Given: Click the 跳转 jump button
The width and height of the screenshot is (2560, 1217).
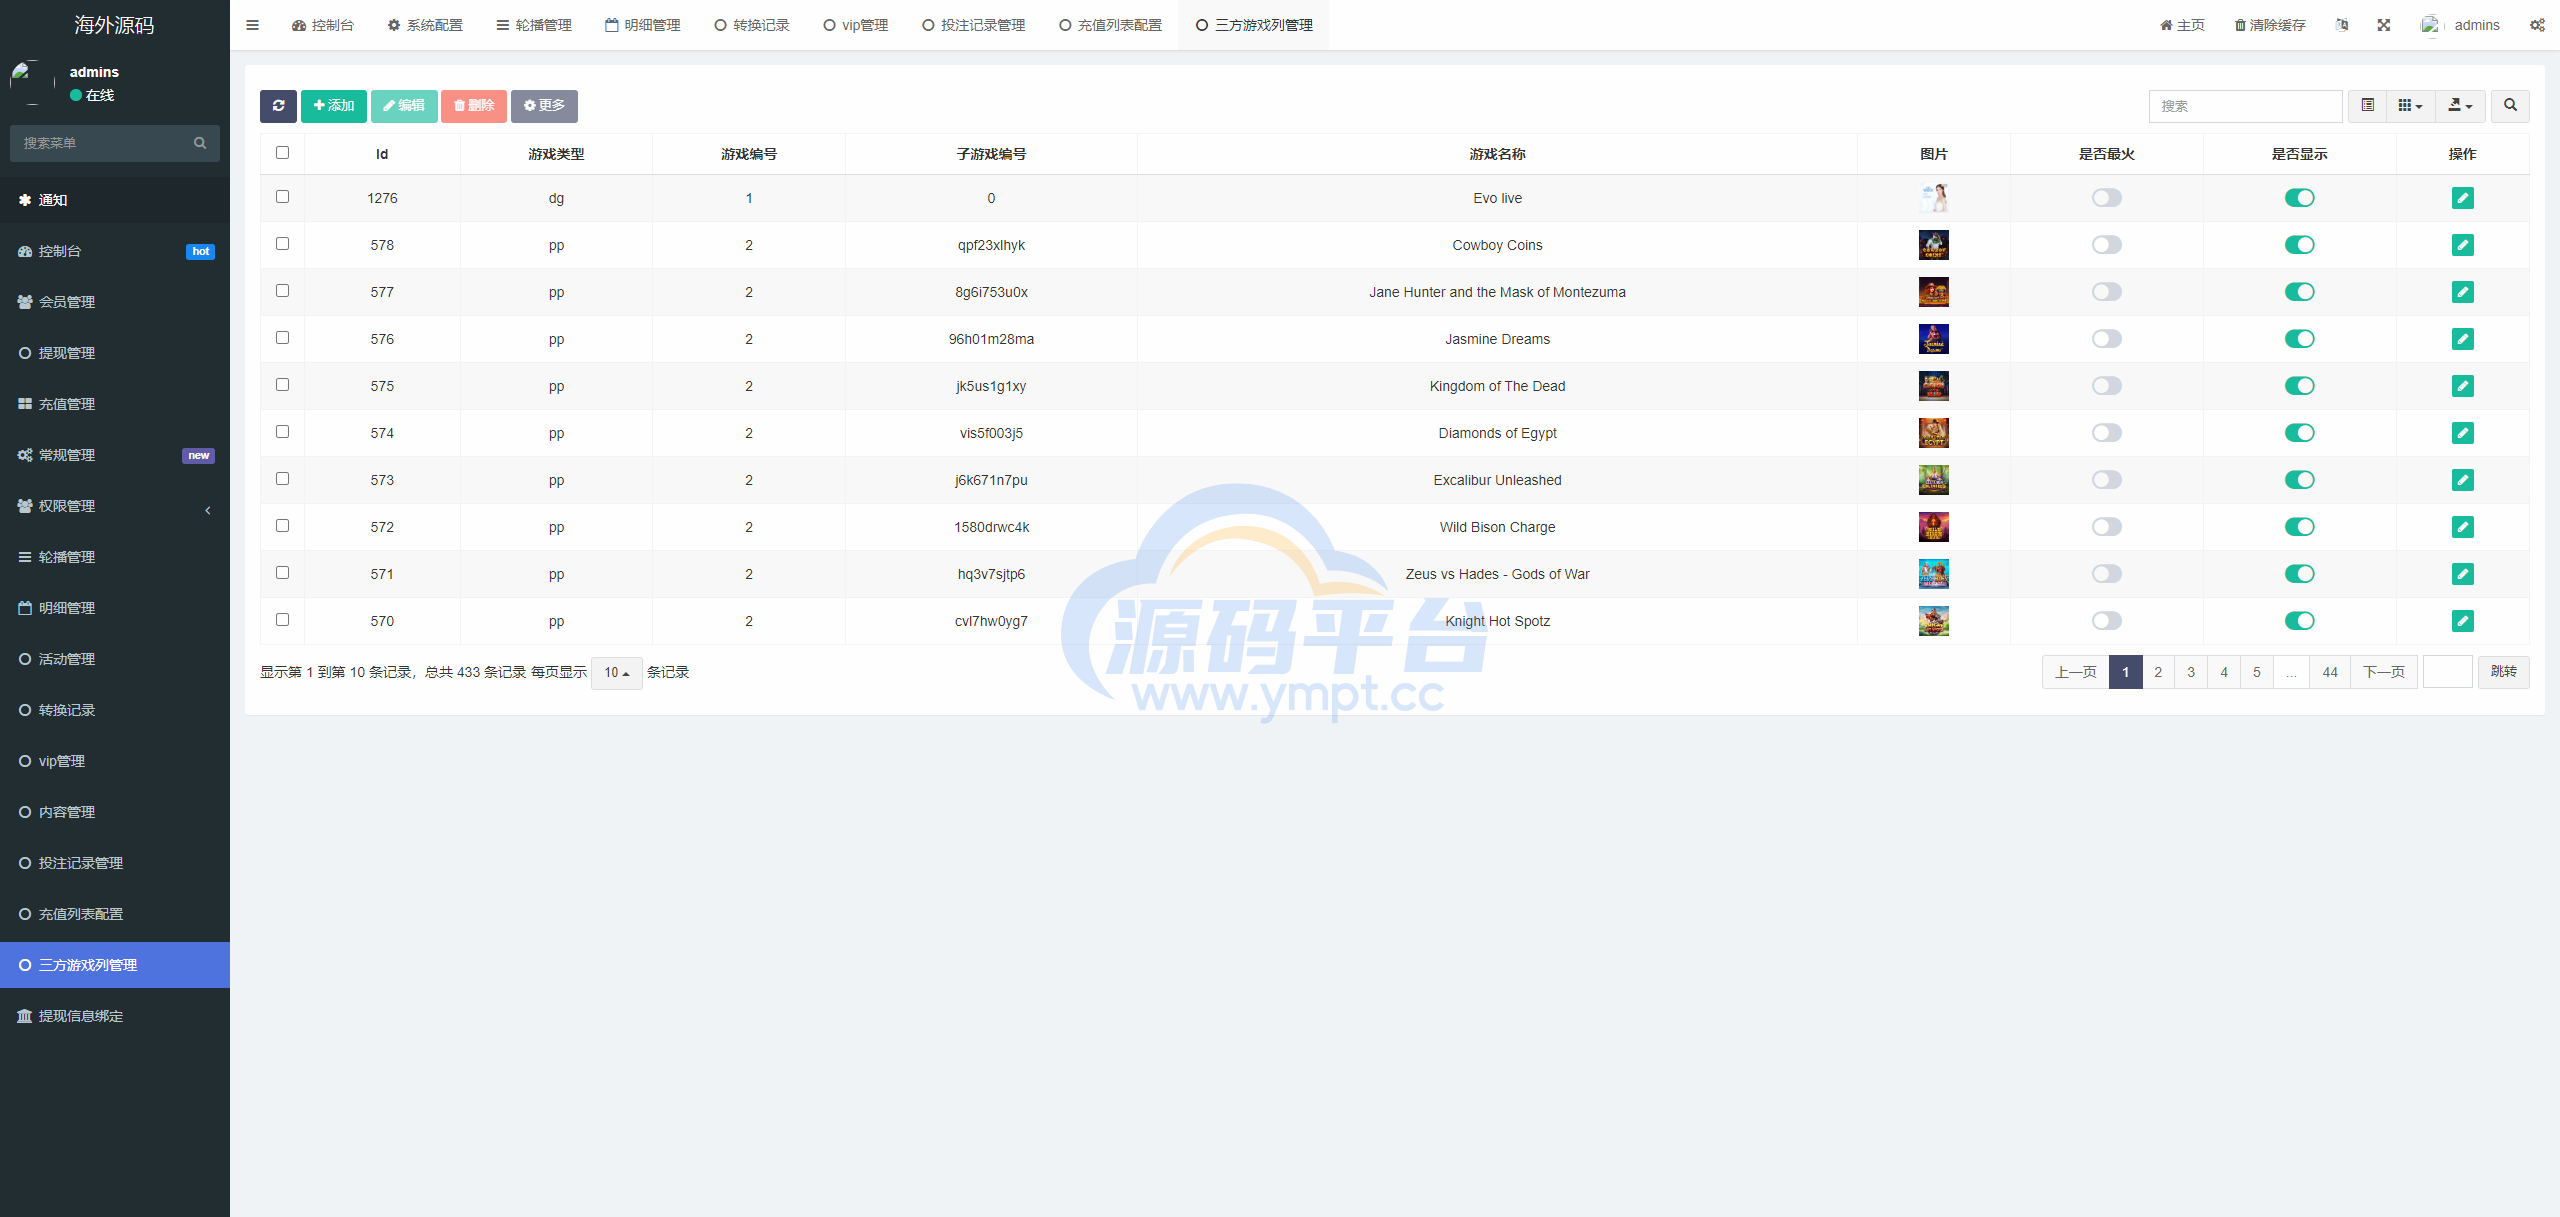Looking at the screenshot, I should click(x=2504, y=672).
